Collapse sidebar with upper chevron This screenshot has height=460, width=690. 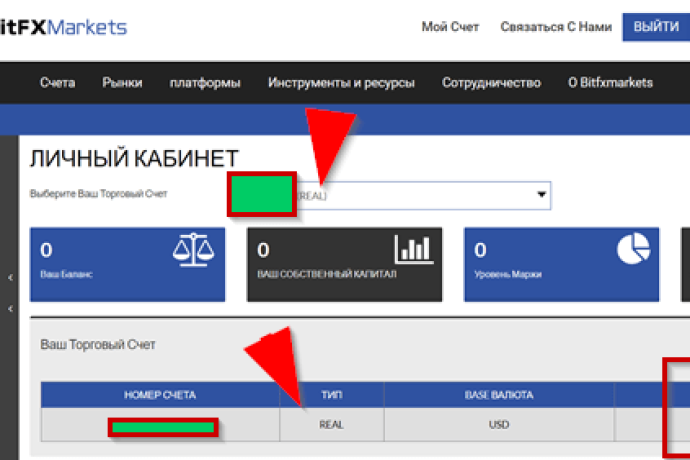pos(10,277)
